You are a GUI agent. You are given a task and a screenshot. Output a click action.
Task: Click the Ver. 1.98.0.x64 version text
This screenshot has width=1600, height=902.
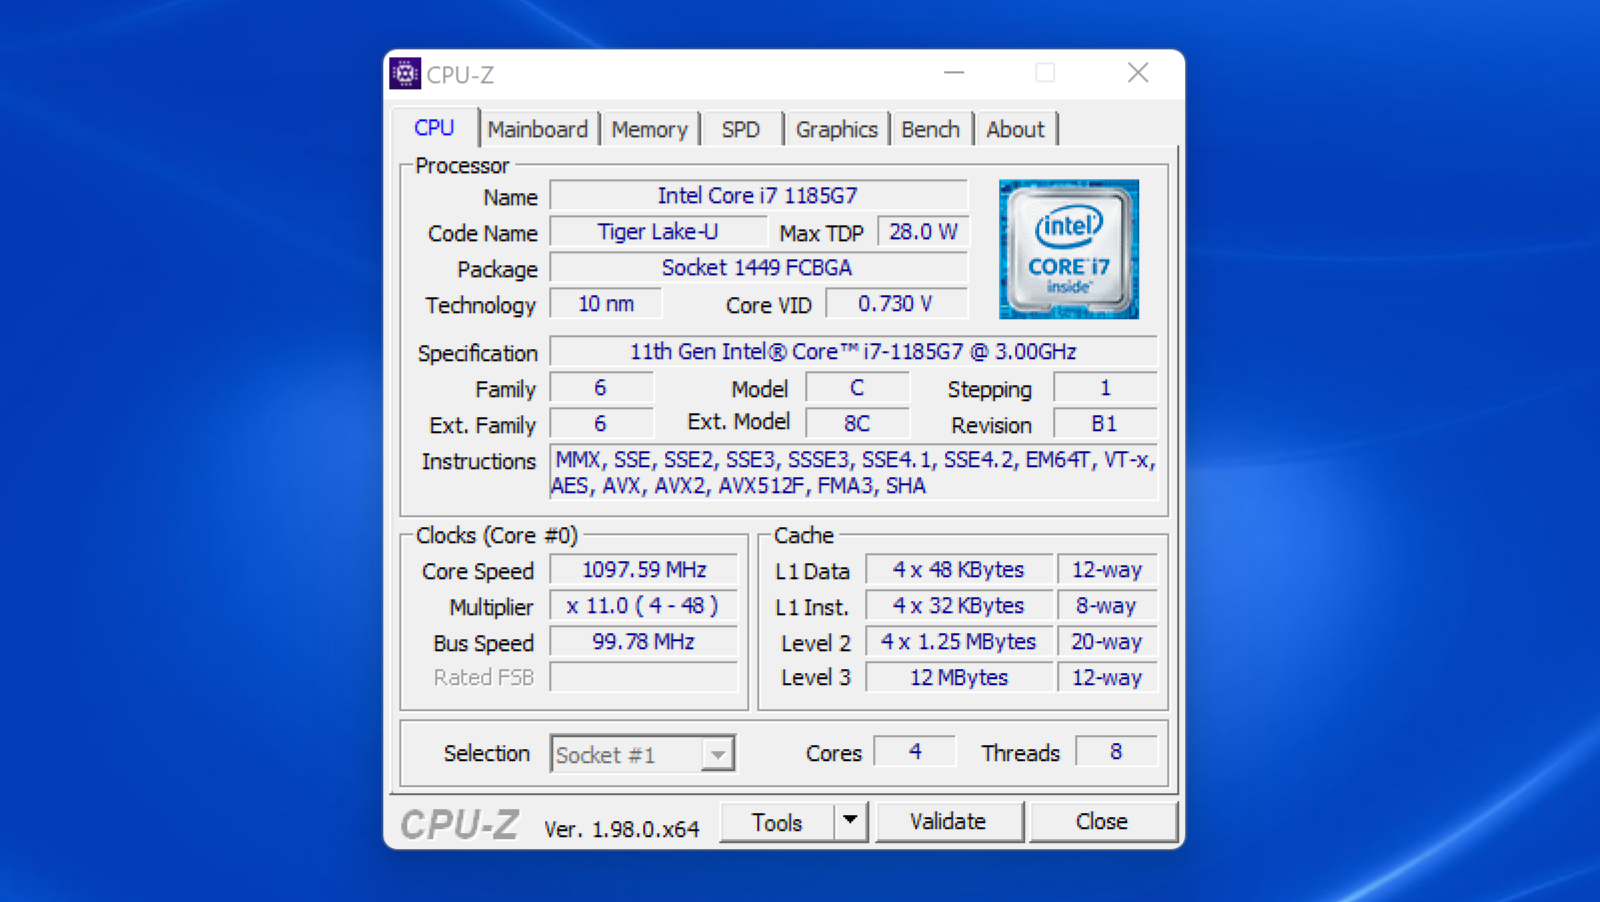[x=622, y=829]
